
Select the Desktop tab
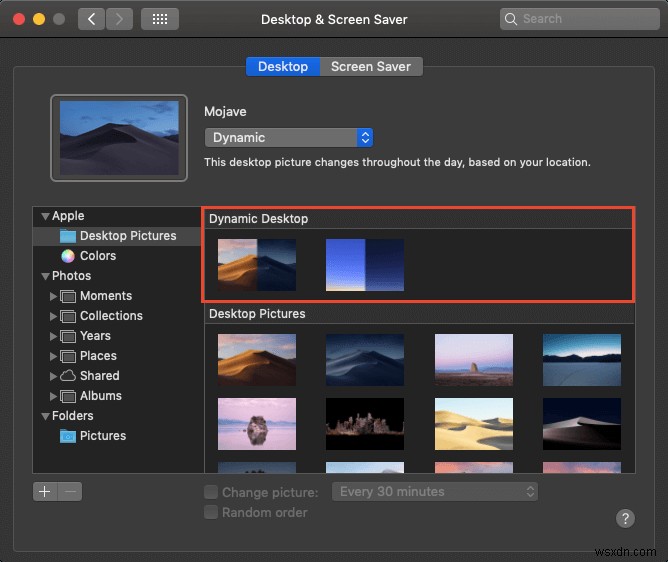click(283, 67)
